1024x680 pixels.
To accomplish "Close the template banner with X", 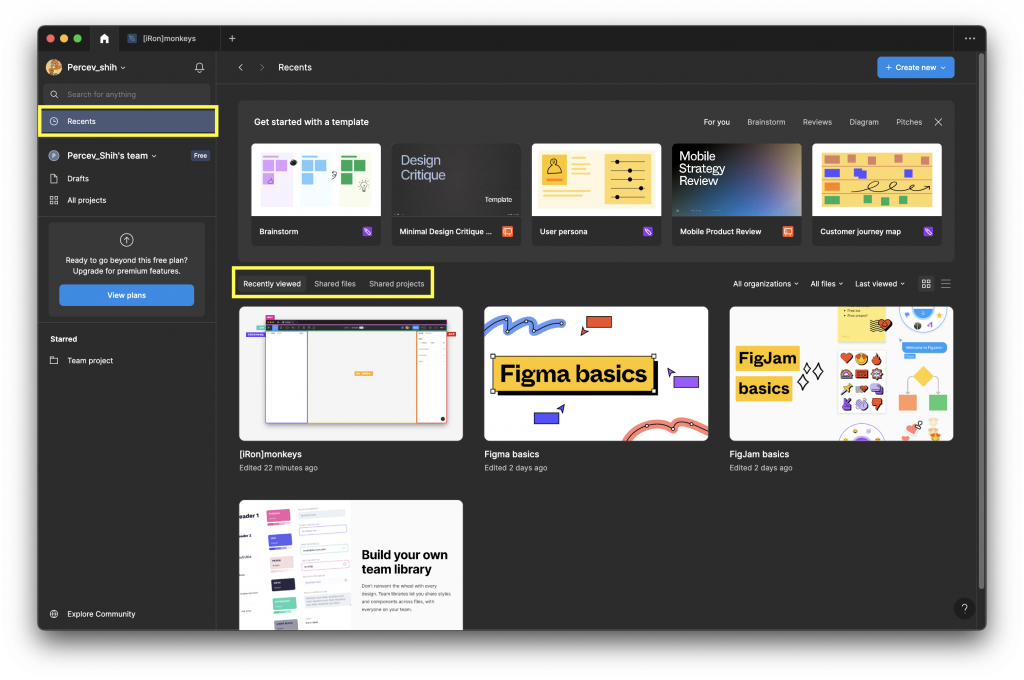I will point(938,122).
